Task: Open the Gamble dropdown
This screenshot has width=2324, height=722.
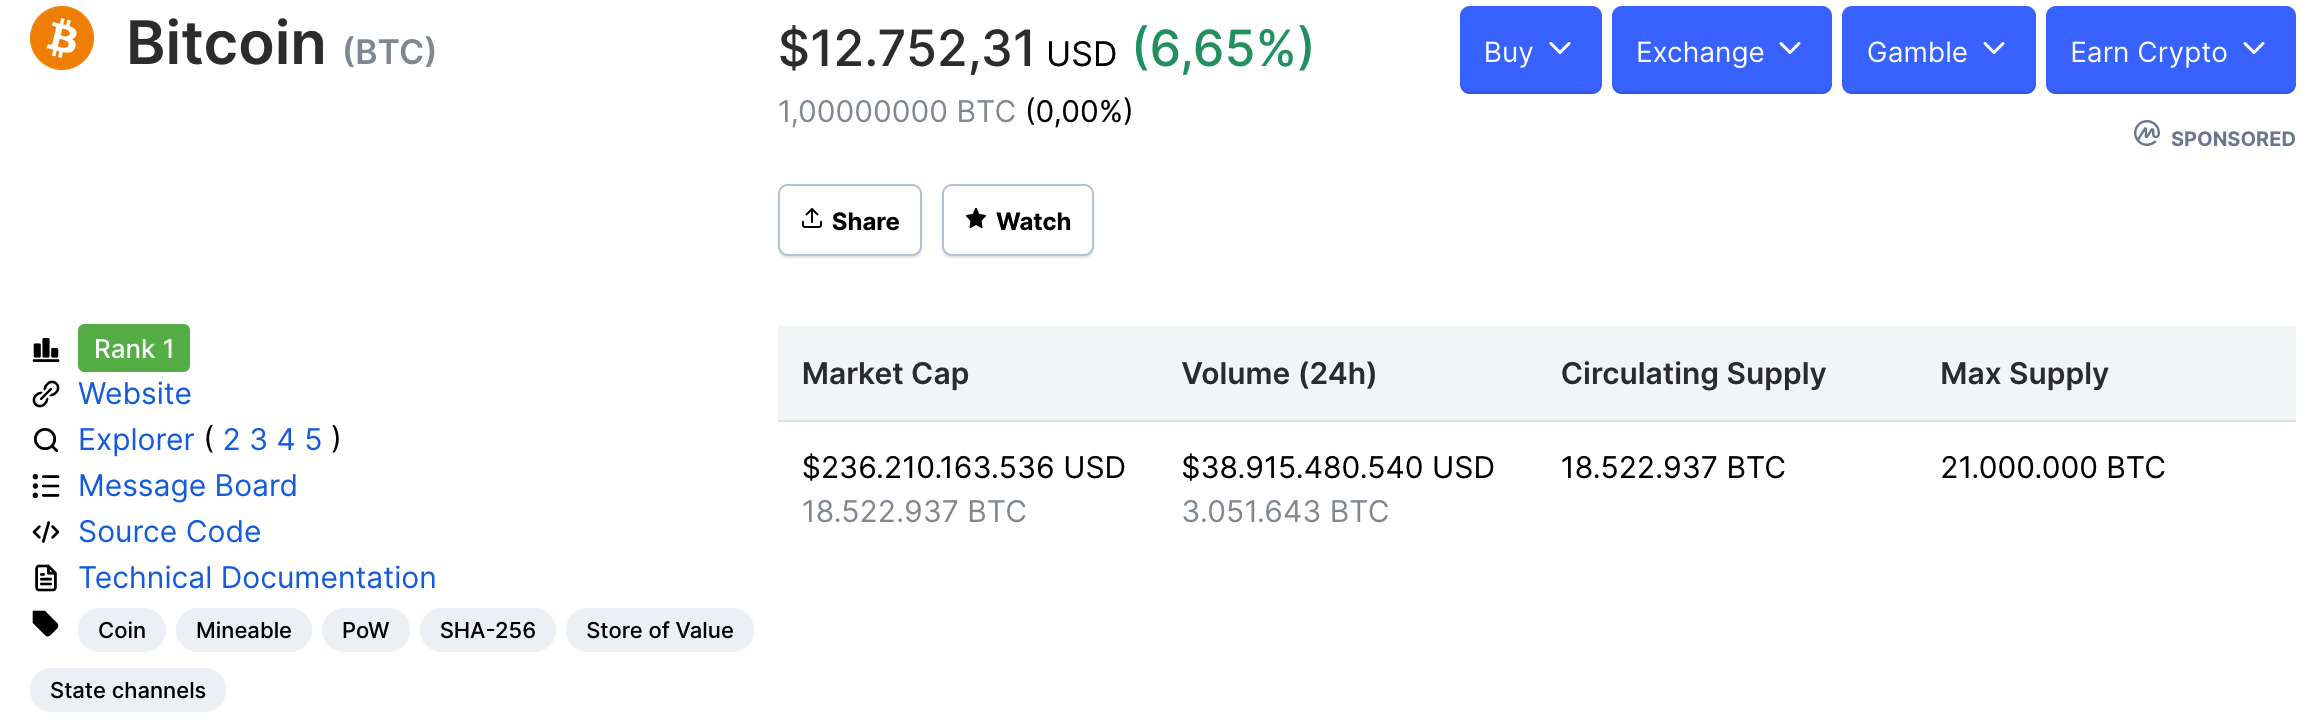Action: pos(1937,50)
